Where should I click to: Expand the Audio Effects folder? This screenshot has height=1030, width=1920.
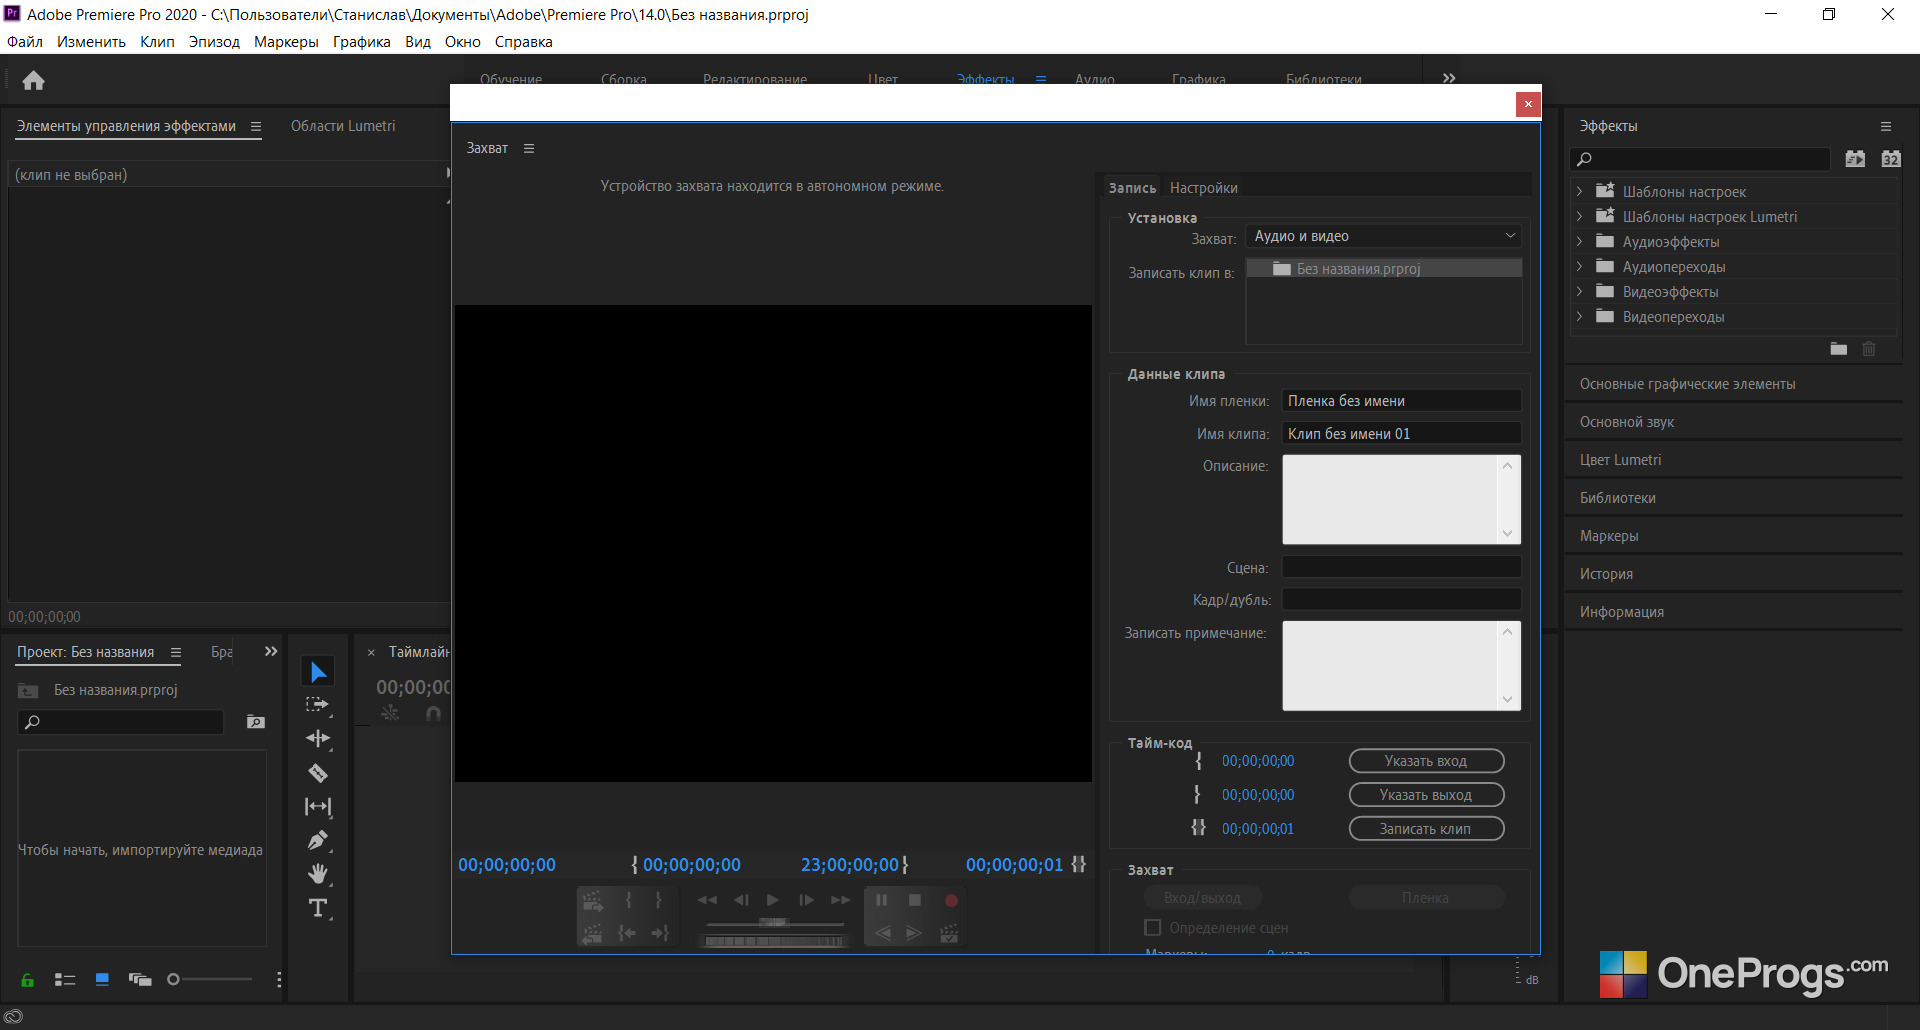click(x=1580, y=241)
